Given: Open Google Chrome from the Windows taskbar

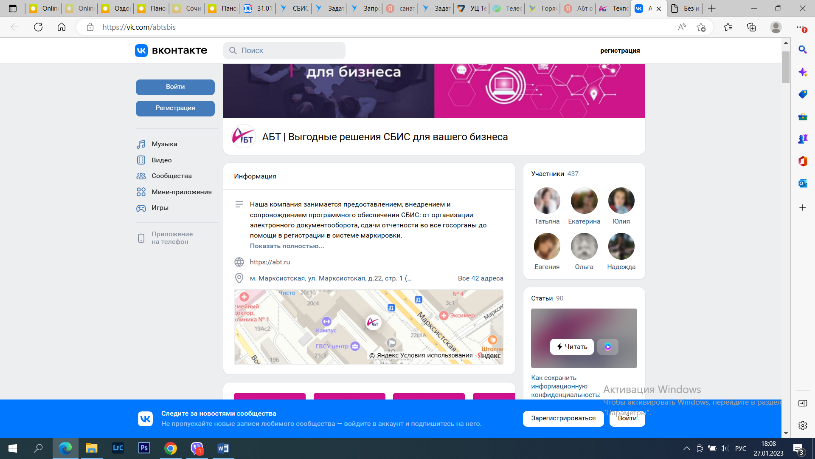Looking at the screenshot, I should (170, 449).
